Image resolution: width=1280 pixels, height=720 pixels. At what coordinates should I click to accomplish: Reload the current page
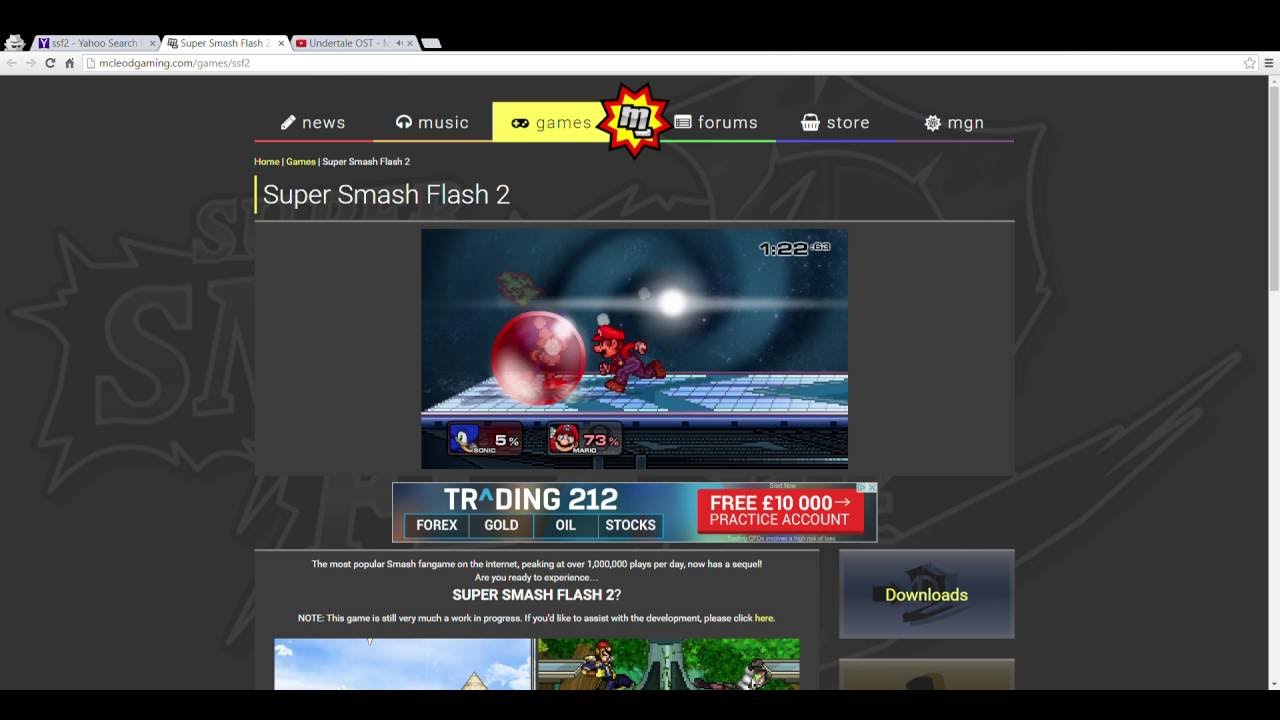click(50, 63)
